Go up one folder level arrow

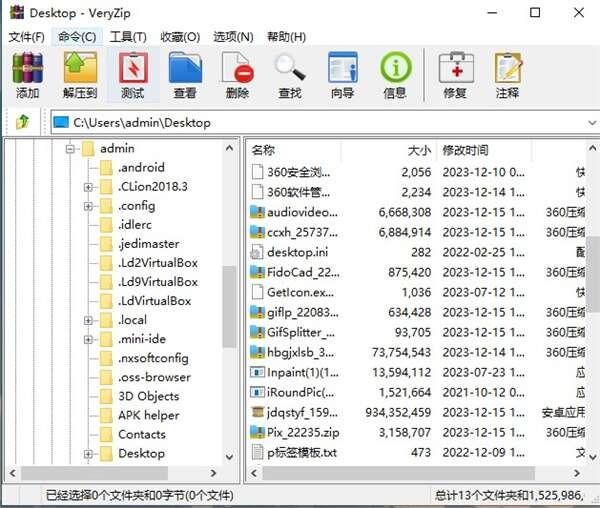click(x=22, y=122)
